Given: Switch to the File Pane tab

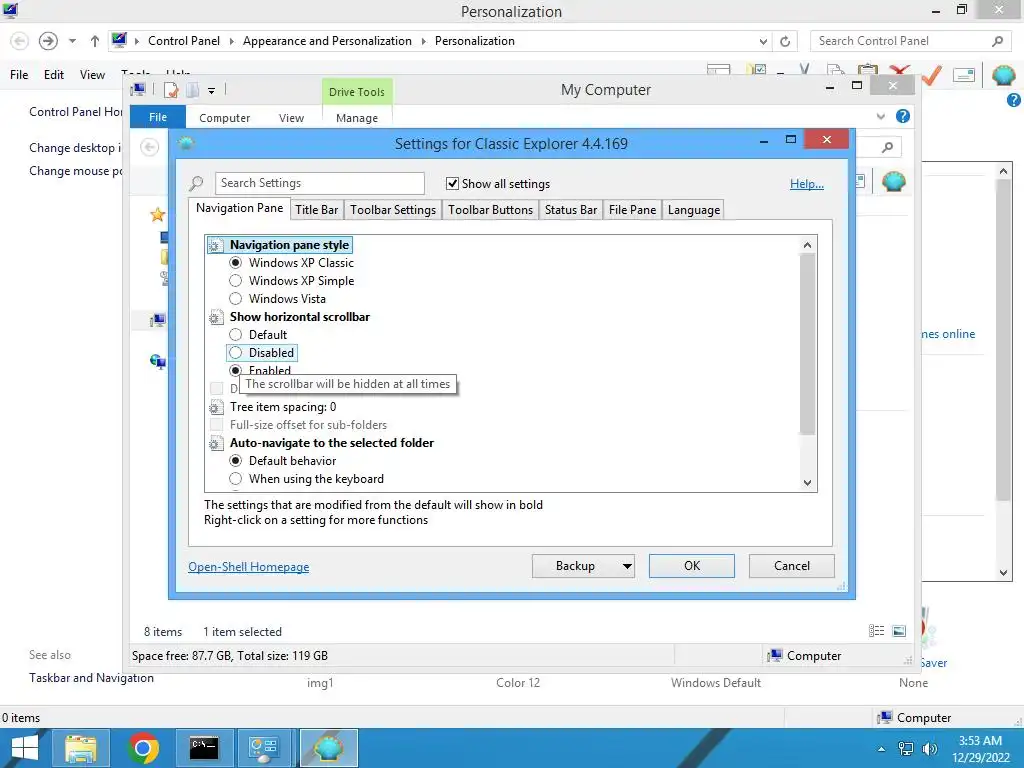Looking at the screenshot, I should (632, 210).
